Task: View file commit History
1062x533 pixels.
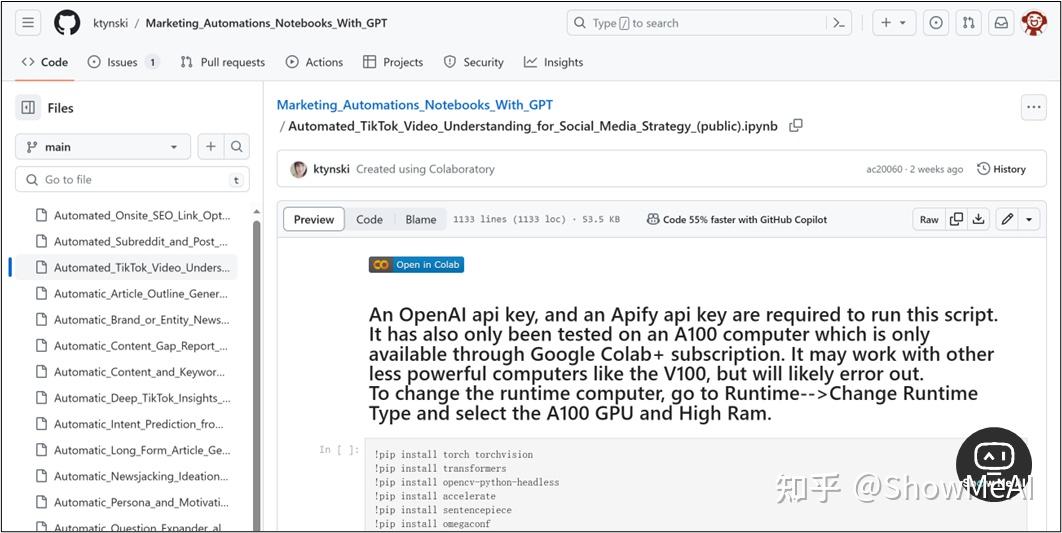Action: click(x=1001, y=169)
